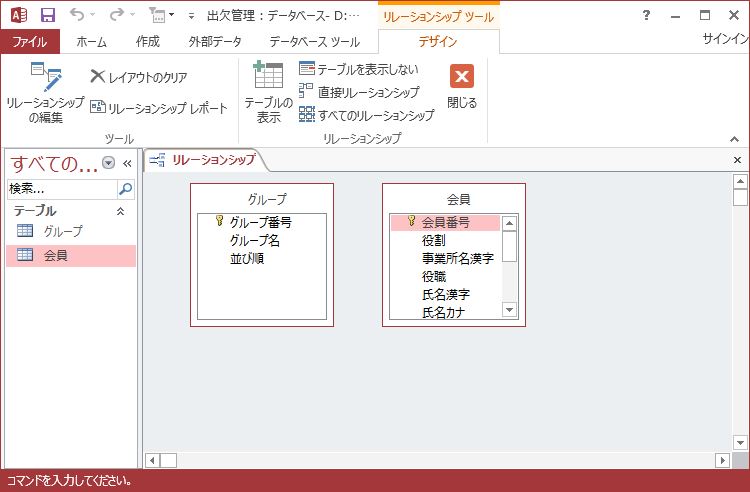The height and width of the screenshot is (492, 750).
Task: Click the horizontal scrollbar thumb
Action: [168, 460]
